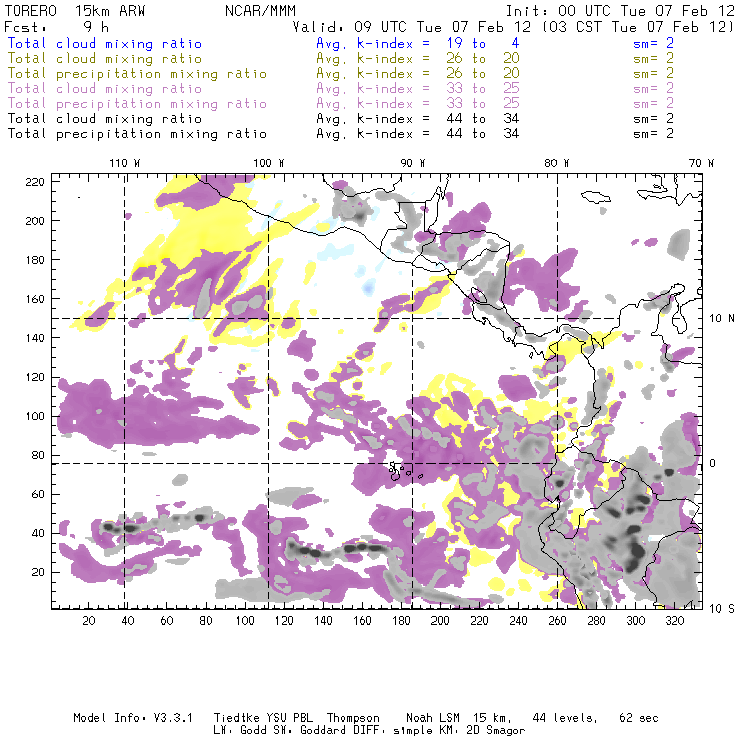Select the olive 'Total precipitation mixing ratio' legend label
The width and height of the screenshot is (740, 740).
(x=137, y=74)
